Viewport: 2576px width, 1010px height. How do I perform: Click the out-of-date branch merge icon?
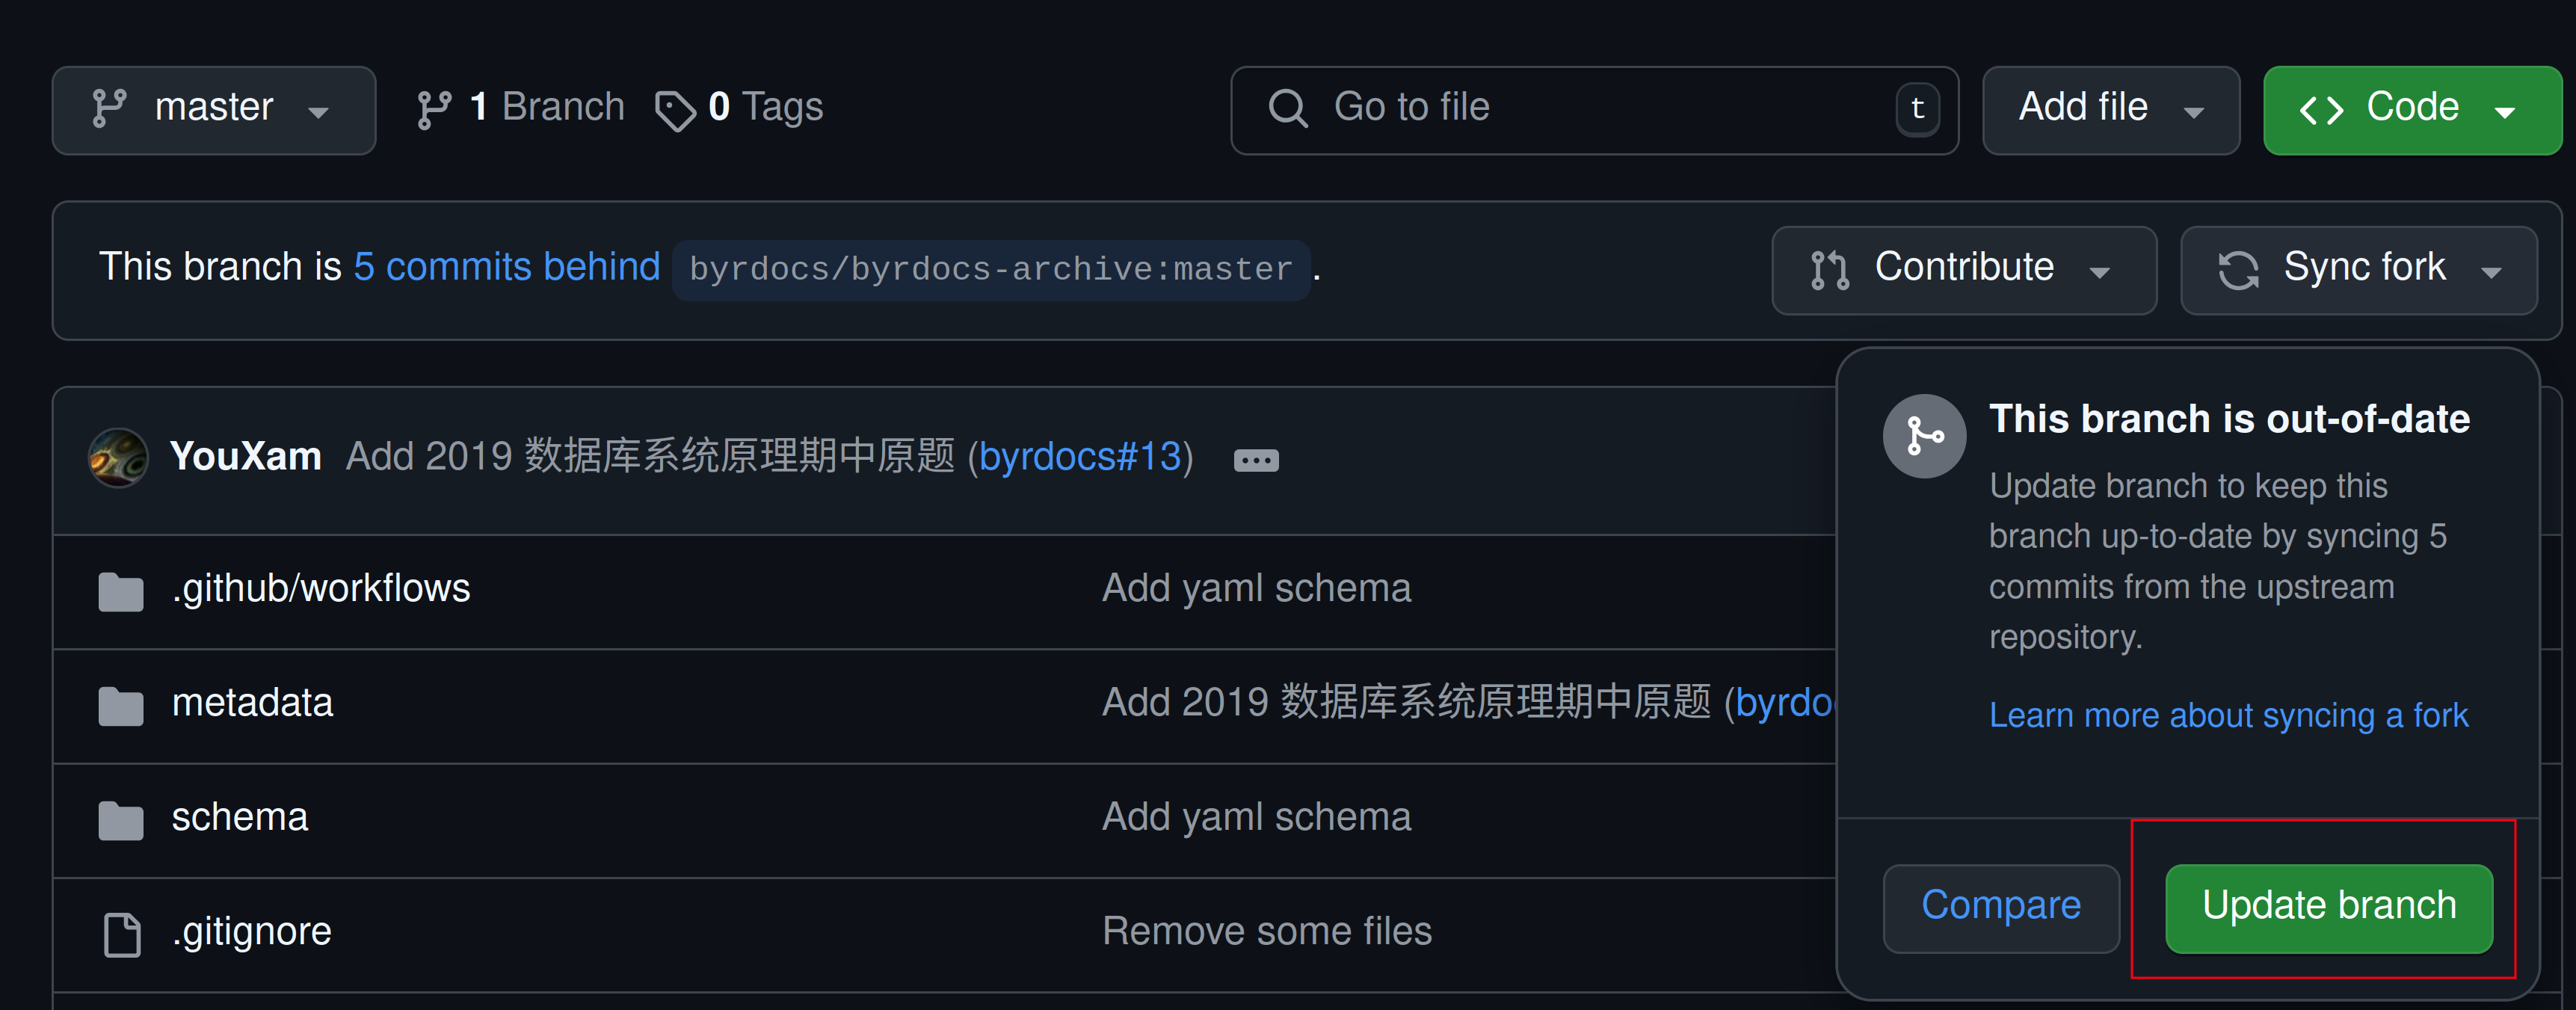point(1924,436)
